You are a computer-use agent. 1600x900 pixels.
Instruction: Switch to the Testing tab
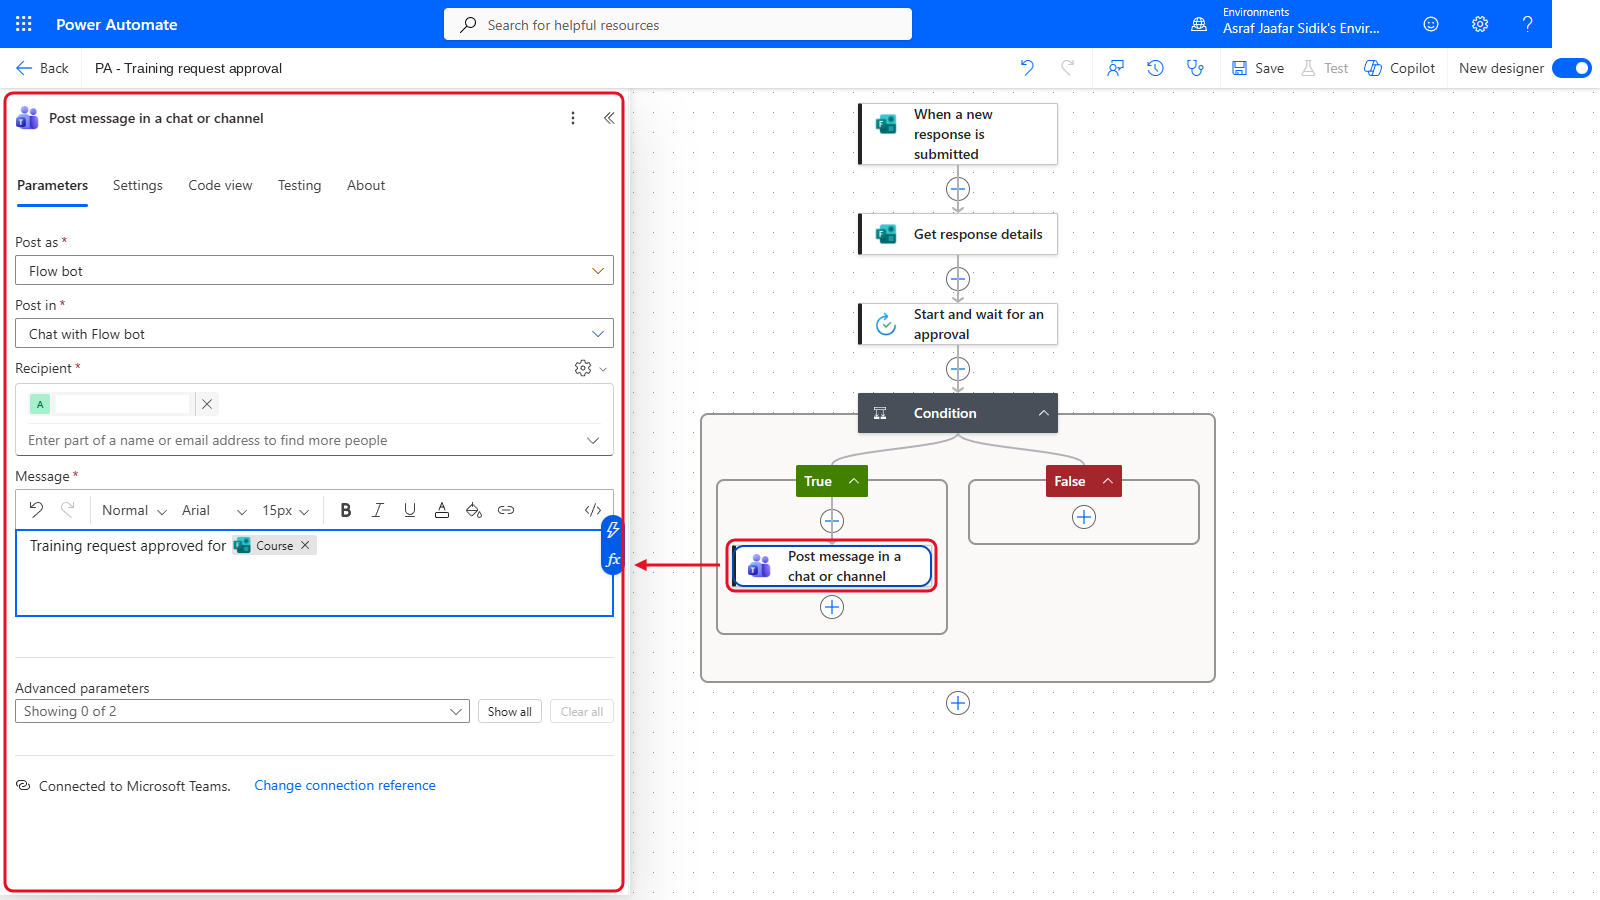[300, 185]
